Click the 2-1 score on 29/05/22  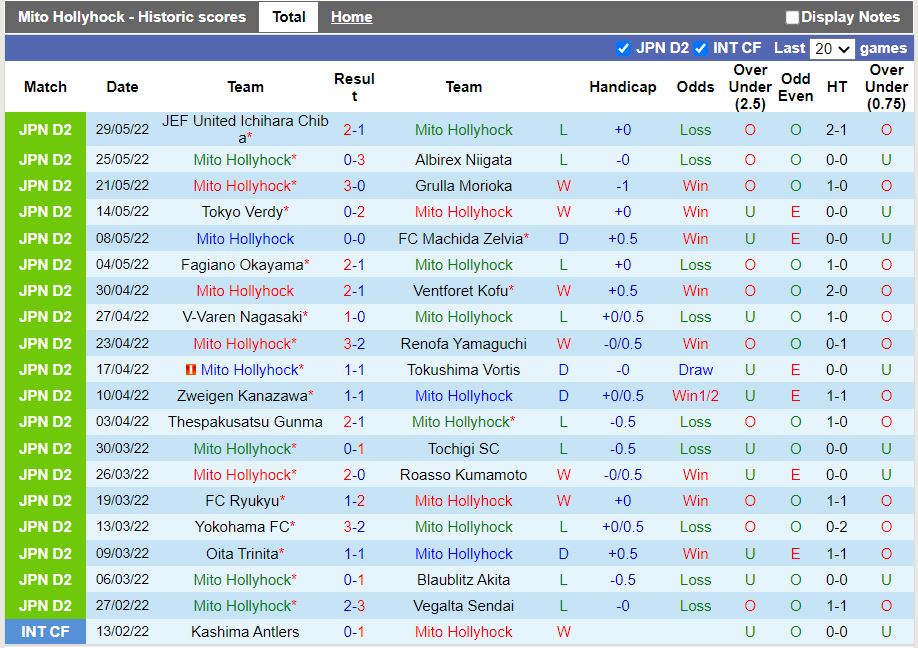pyautogui.click(x=354, y=130)
